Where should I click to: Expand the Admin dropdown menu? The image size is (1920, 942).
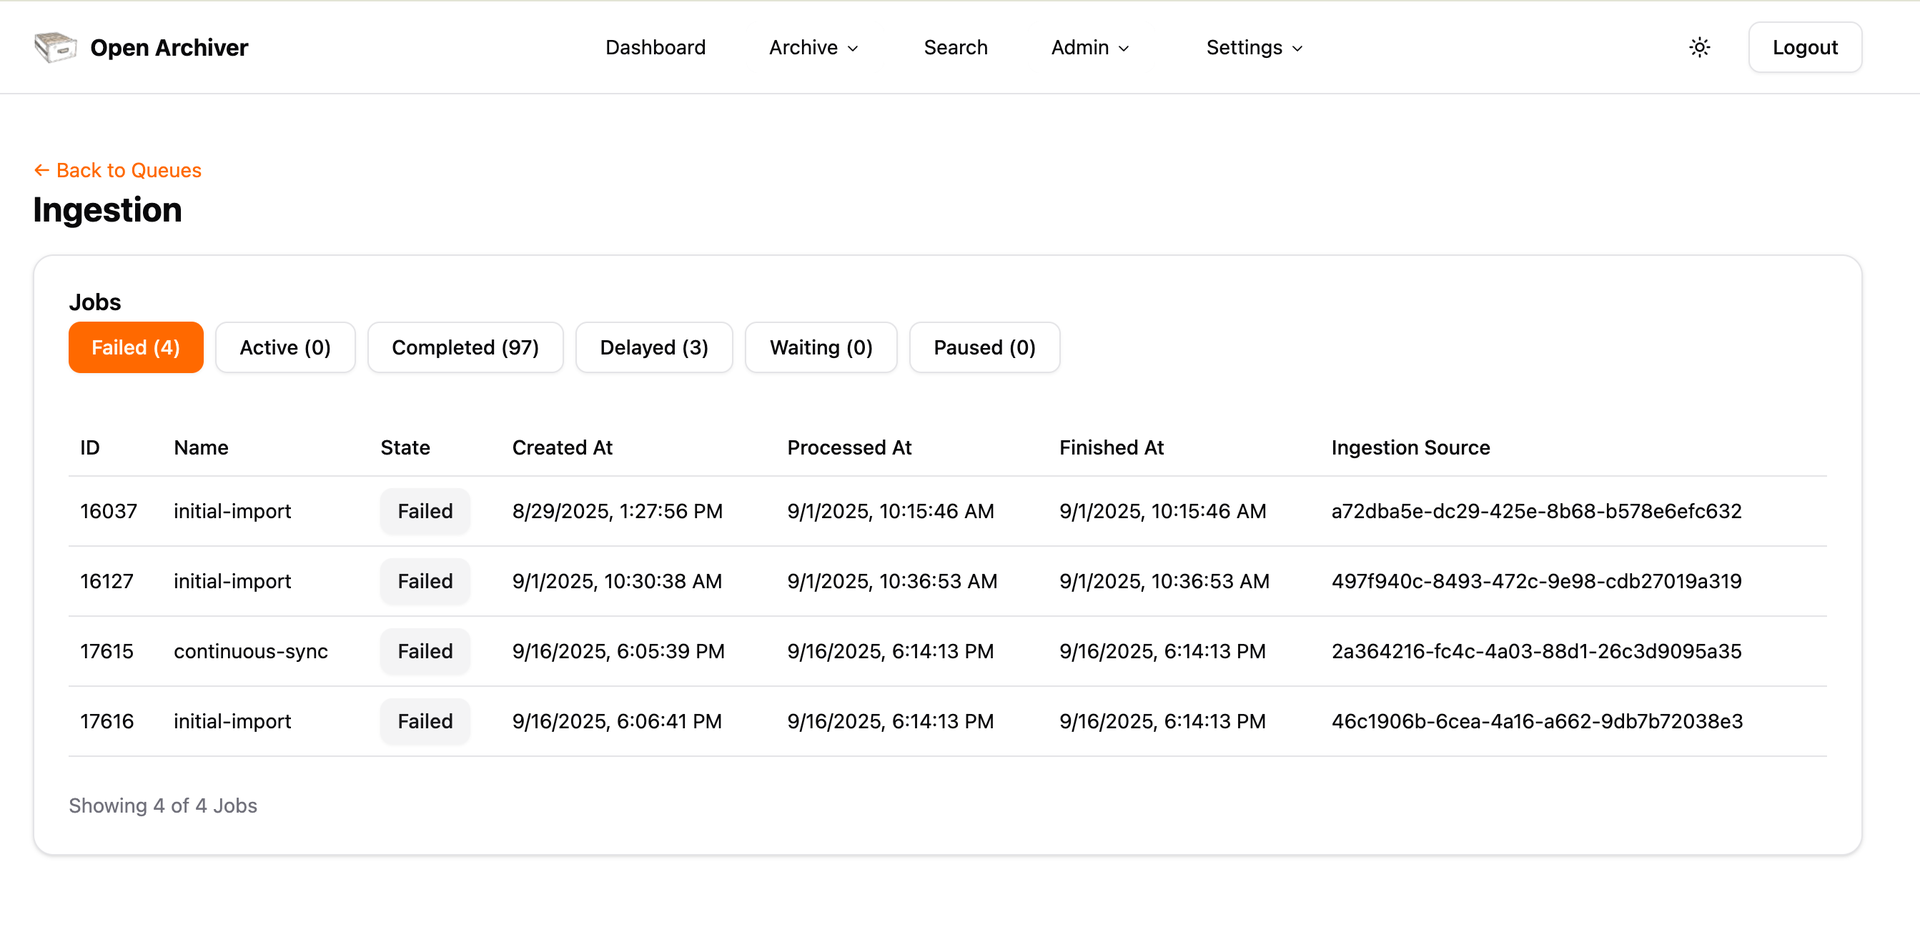(1090, 47)
